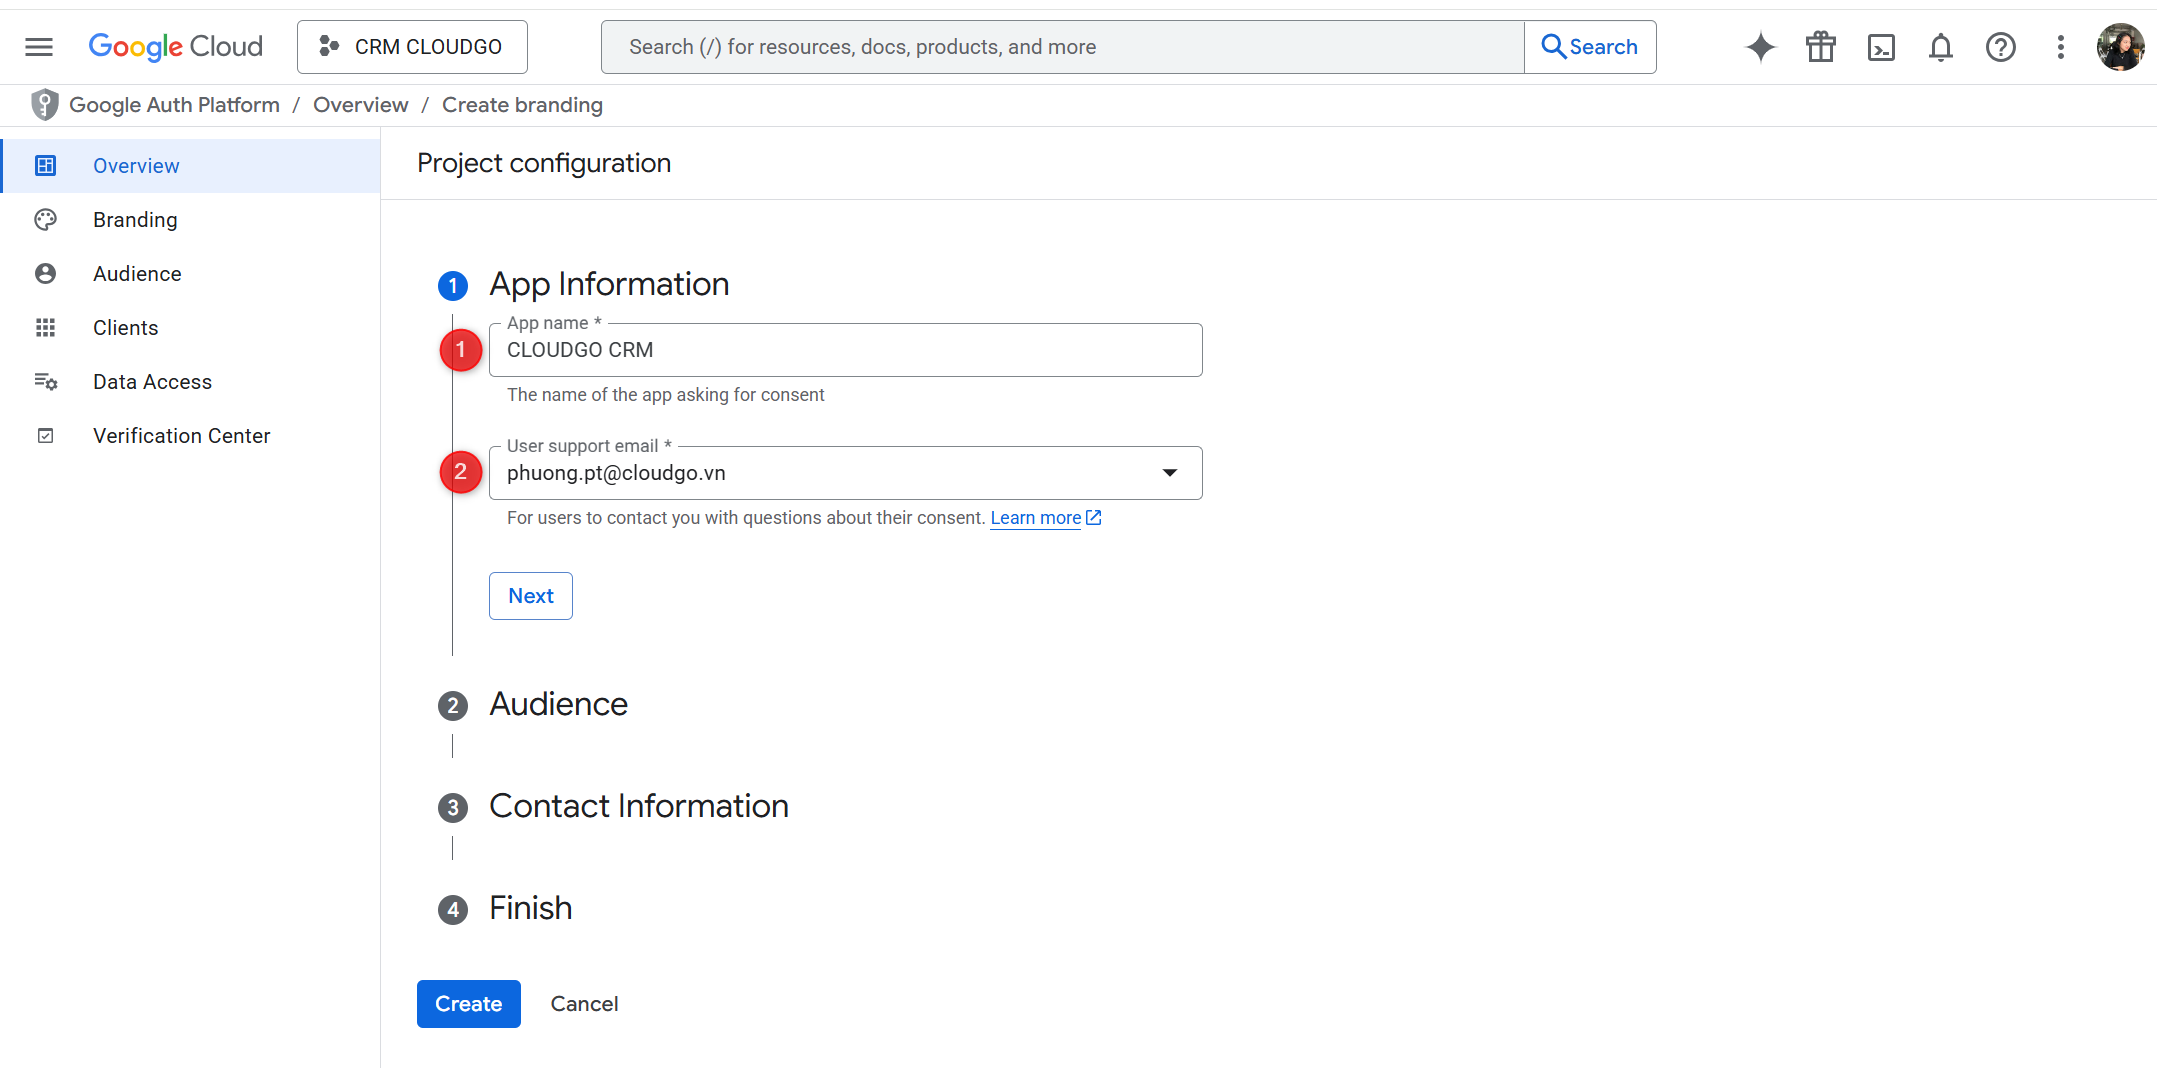Viewport: 2157px width, 1068px height.
Task: Open the navigation hamburger menu
Action: click(x=38, y=46)
